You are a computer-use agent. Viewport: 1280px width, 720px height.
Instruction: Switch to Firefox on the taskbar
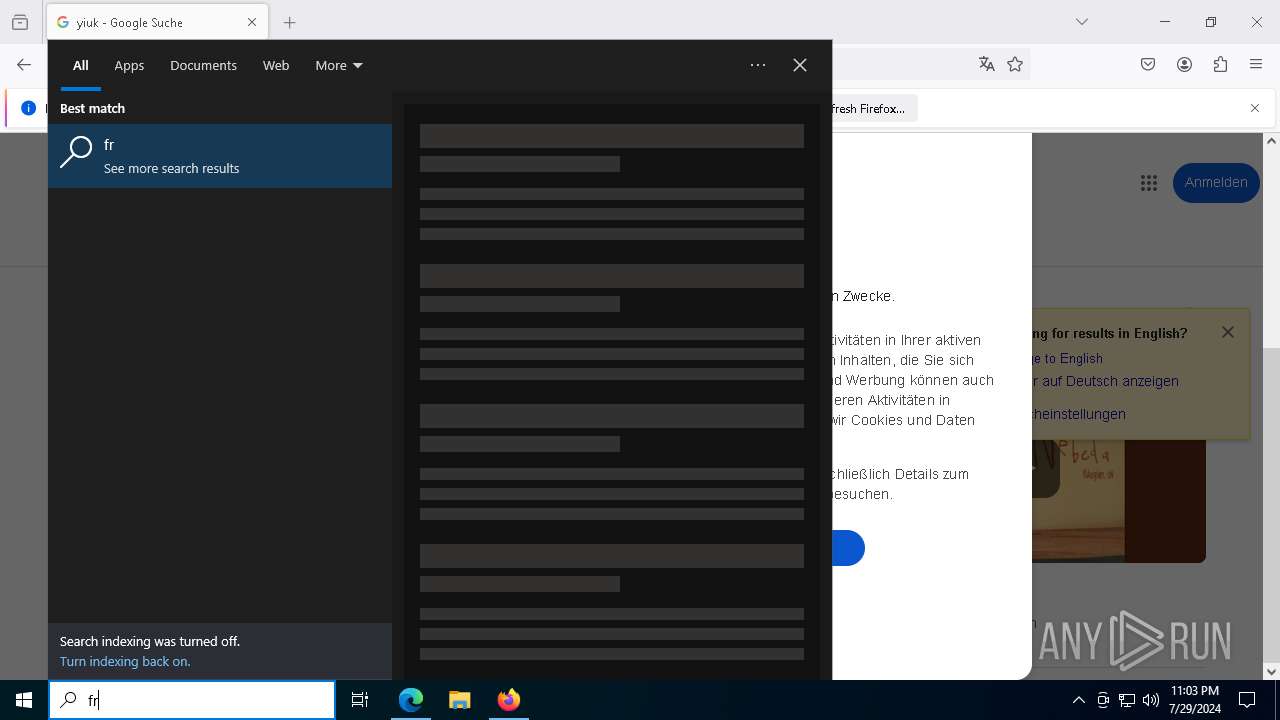point(509,700)
